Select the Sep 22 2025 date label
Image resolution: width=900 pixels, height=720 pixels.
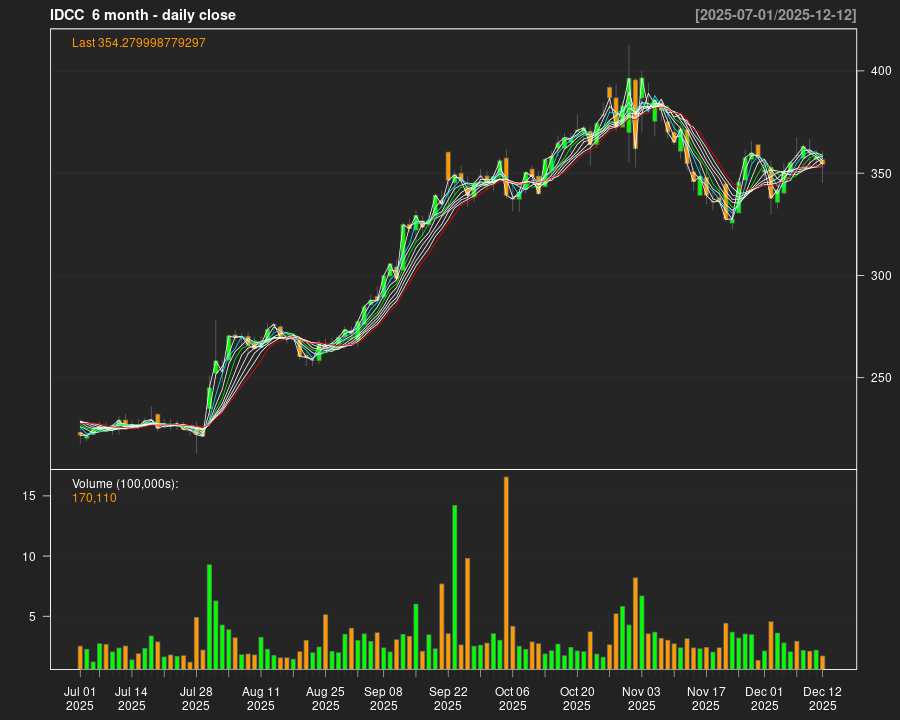448,698
